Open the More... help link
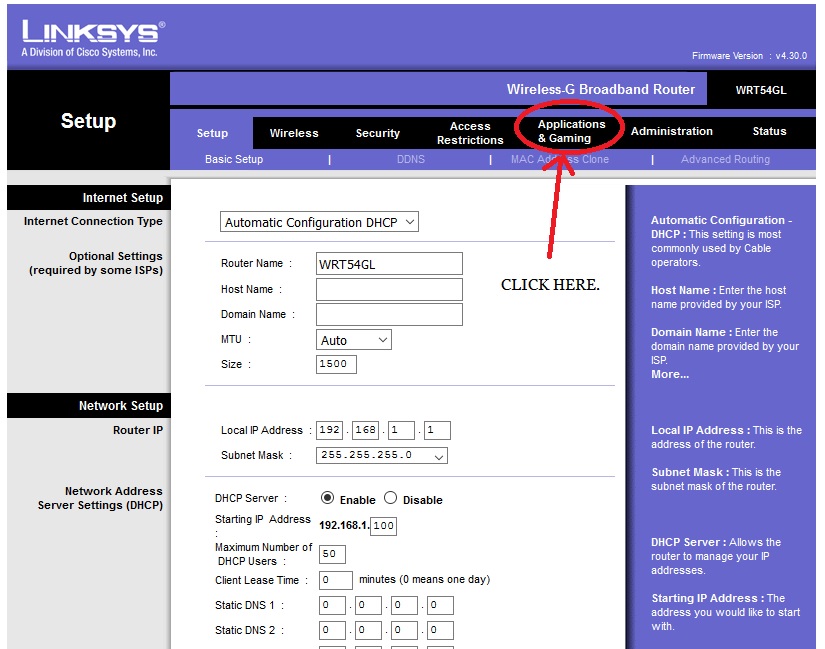 point(670,374)
